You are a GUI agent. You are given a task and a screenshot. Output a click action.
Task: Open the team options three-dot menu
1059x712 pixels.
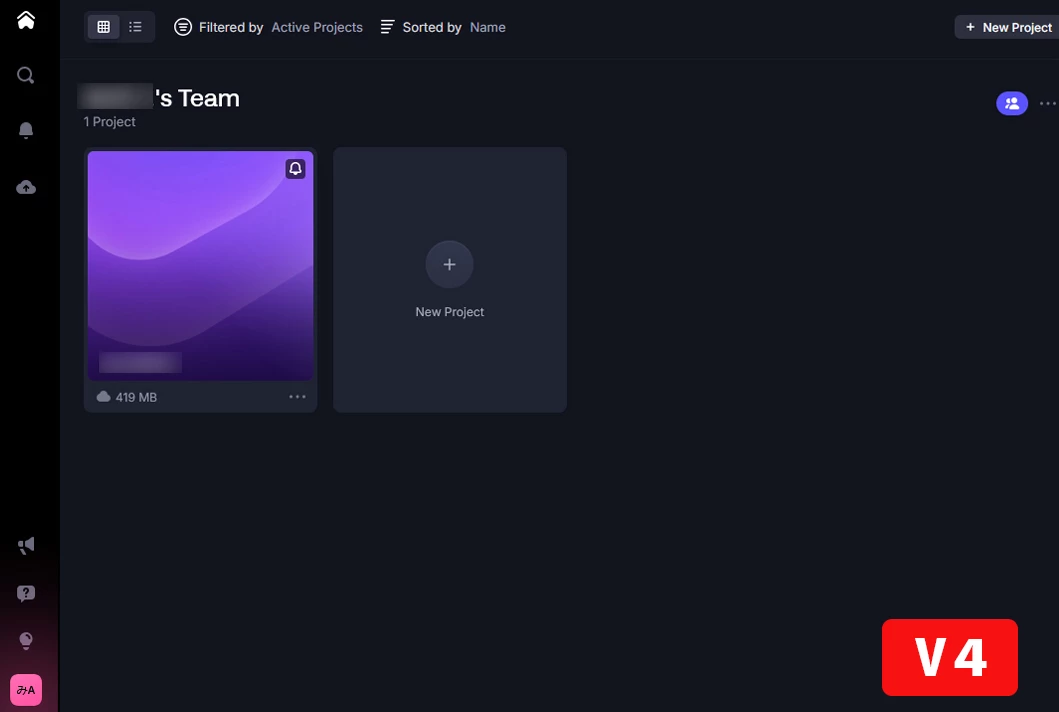point(1048,103)
